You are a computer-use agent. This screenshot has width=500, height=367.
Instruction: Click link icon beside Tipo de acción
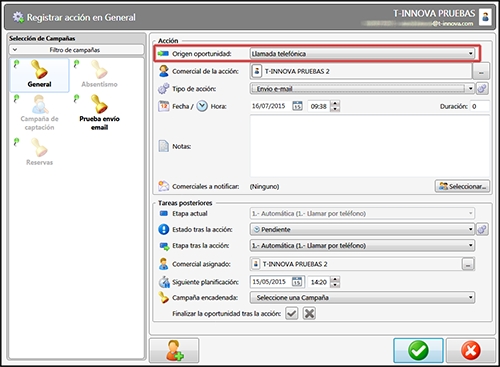[482, 89]
